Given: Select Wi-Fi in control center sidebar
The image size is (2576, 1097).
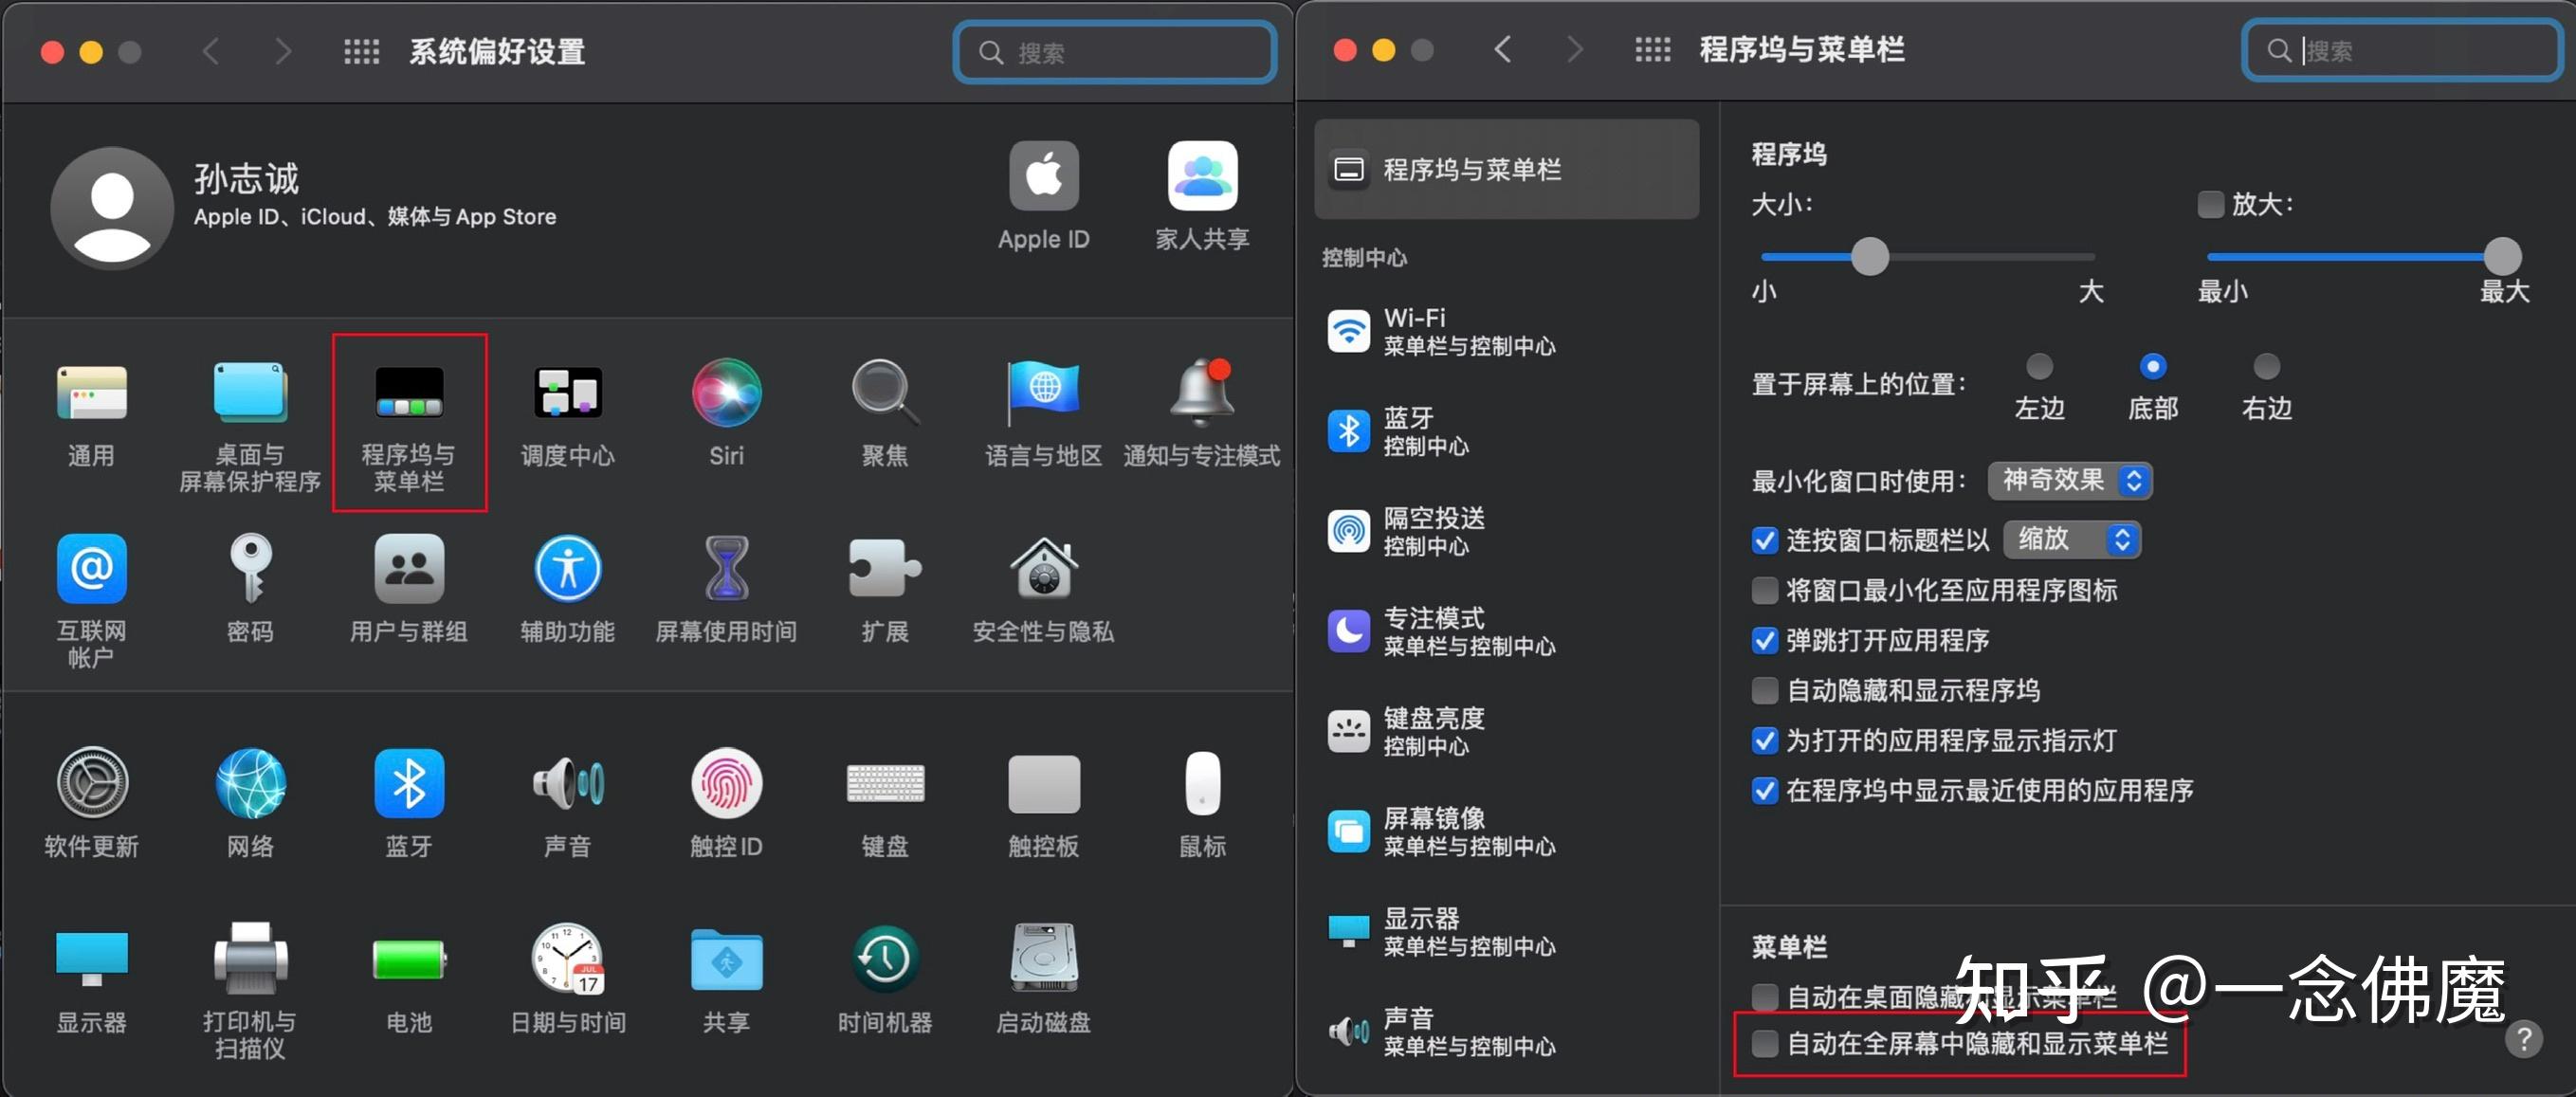Looking at the screenshot, I should click(x=1506, y=331).
